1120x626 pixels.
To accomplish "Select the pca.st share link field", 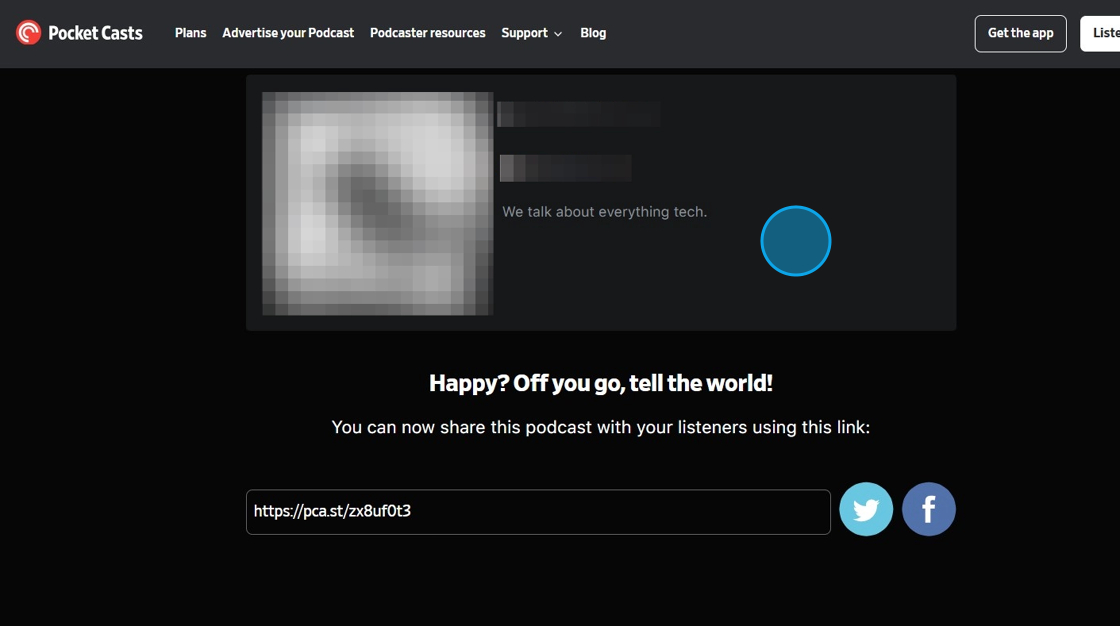I will tap(538, 512).
